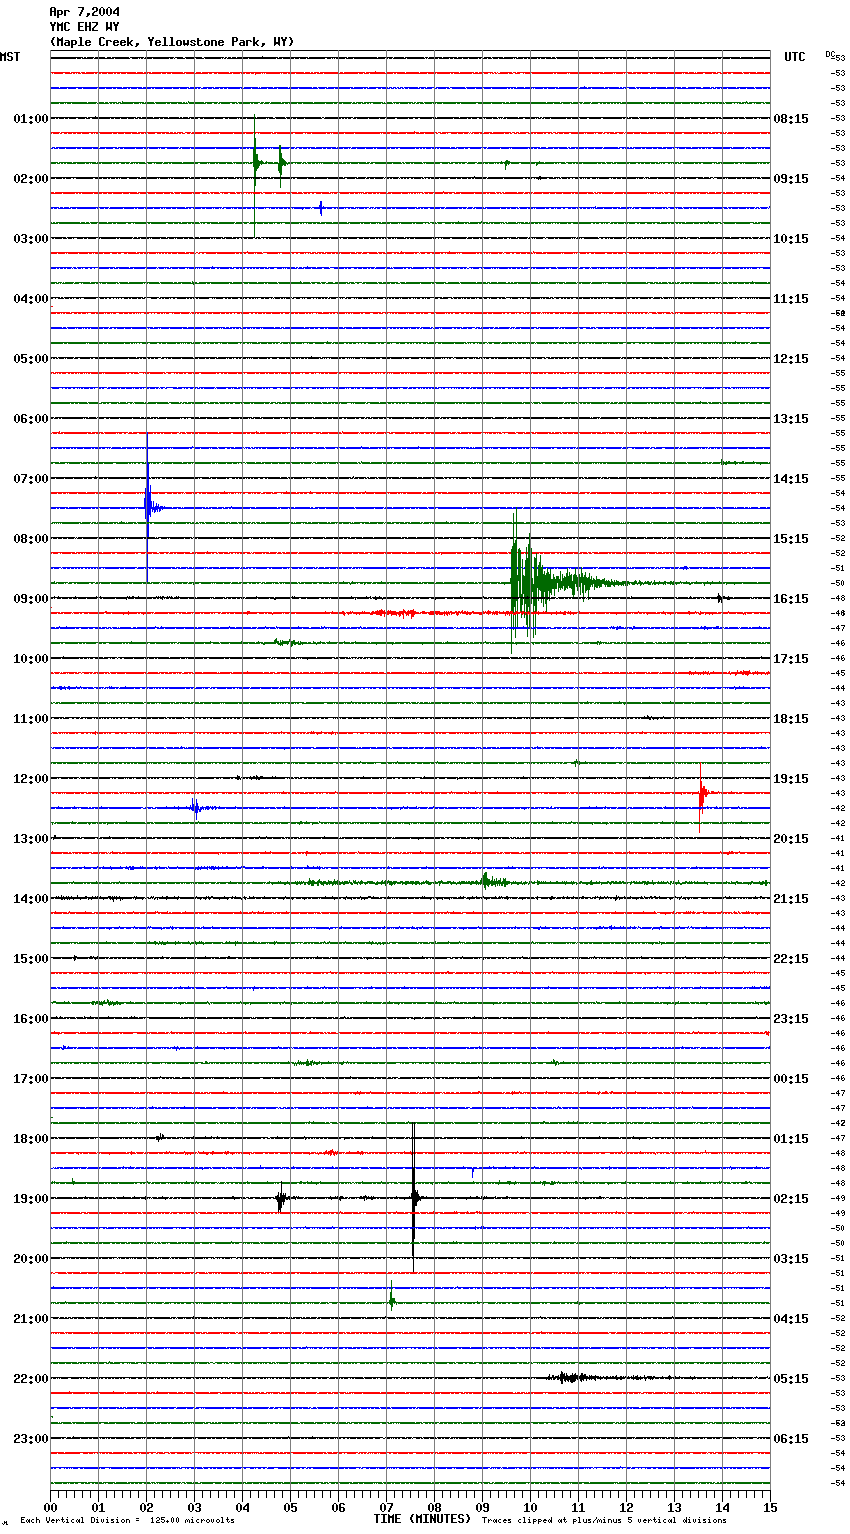Click the '07' minute axis label
Image resolution: width=850 pixels, height=1534 pixels.
386,1506
